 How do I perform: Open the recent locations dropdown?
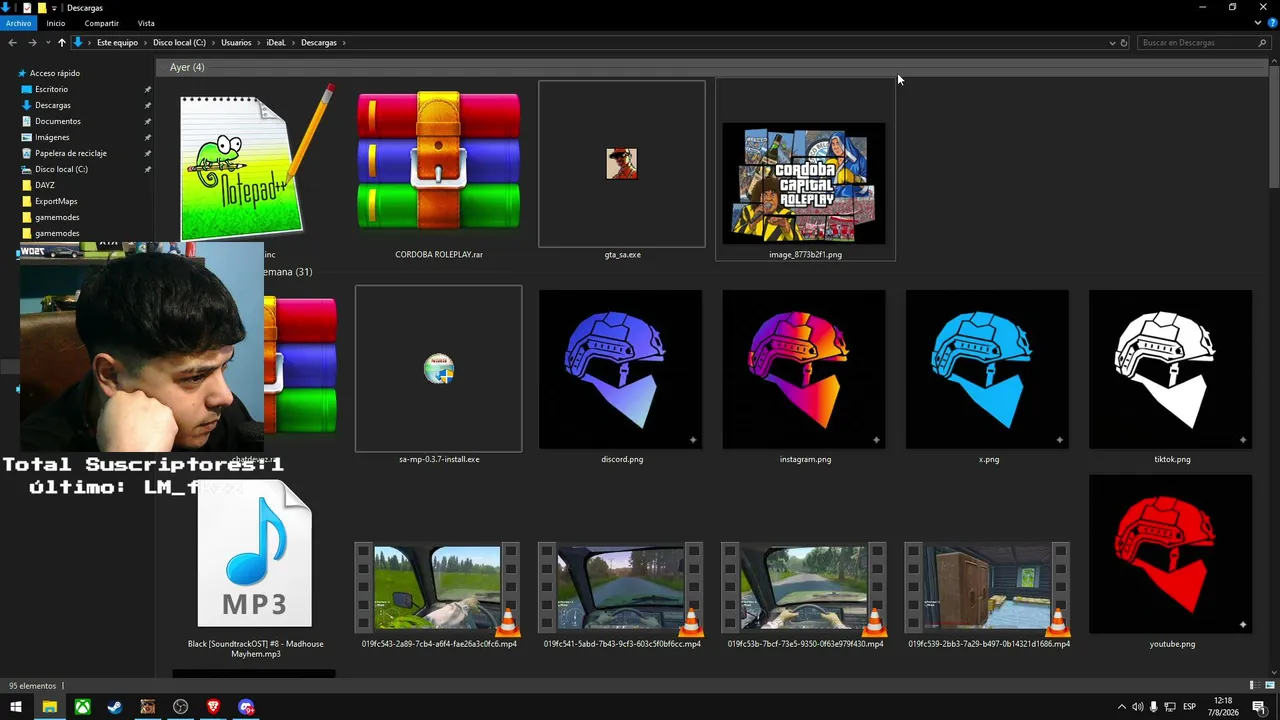click(47, 43)
